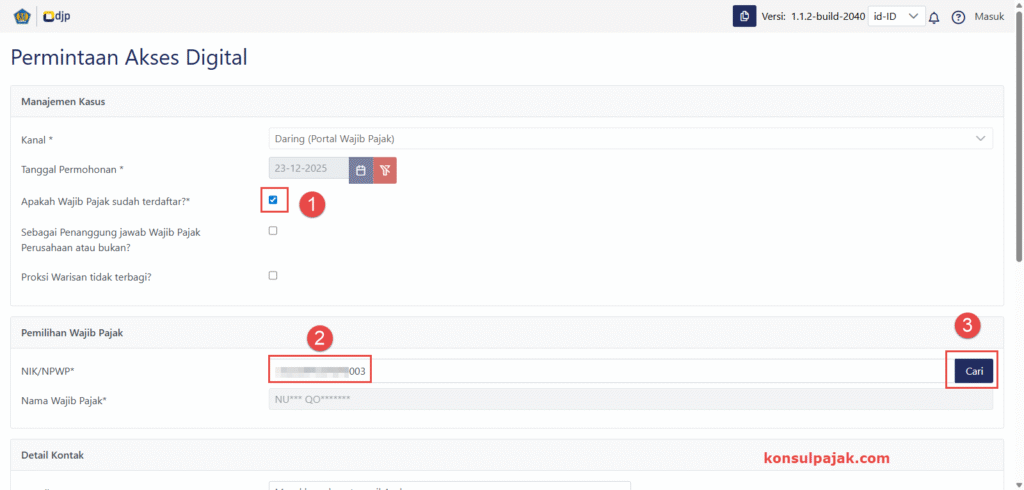Open the help question mark icon
1024x490 pixels.
[958, 17]
